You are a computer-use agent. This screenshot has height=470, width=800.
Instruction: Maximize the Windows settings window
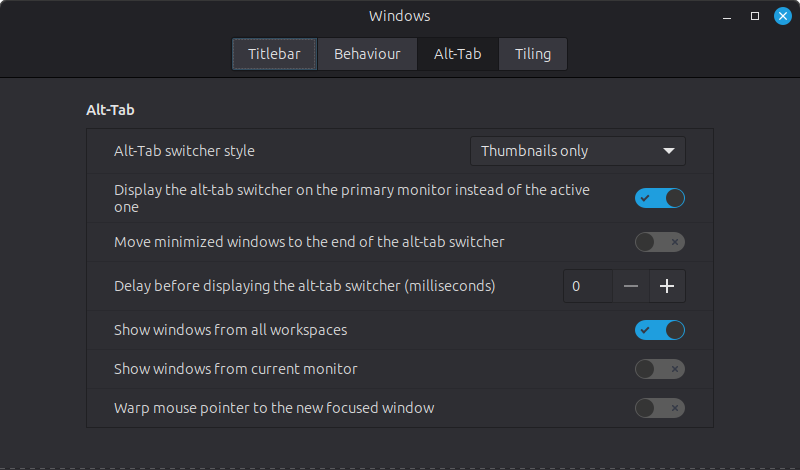[755, 16]
